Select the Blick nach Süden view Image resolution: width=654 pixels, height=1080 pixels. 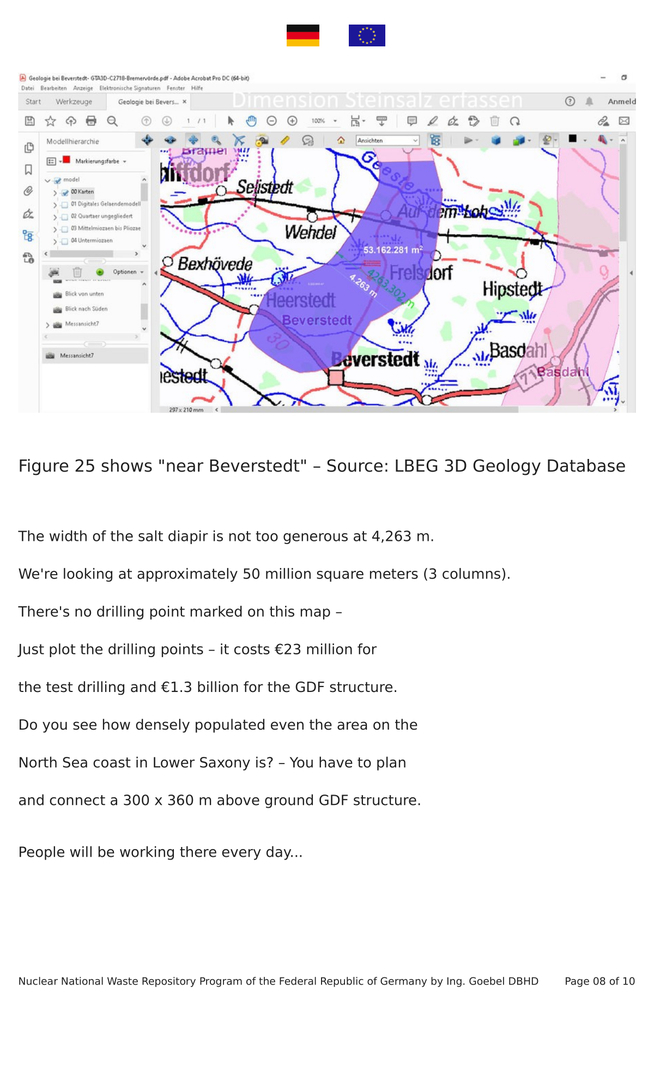click(x=86, y=309)
